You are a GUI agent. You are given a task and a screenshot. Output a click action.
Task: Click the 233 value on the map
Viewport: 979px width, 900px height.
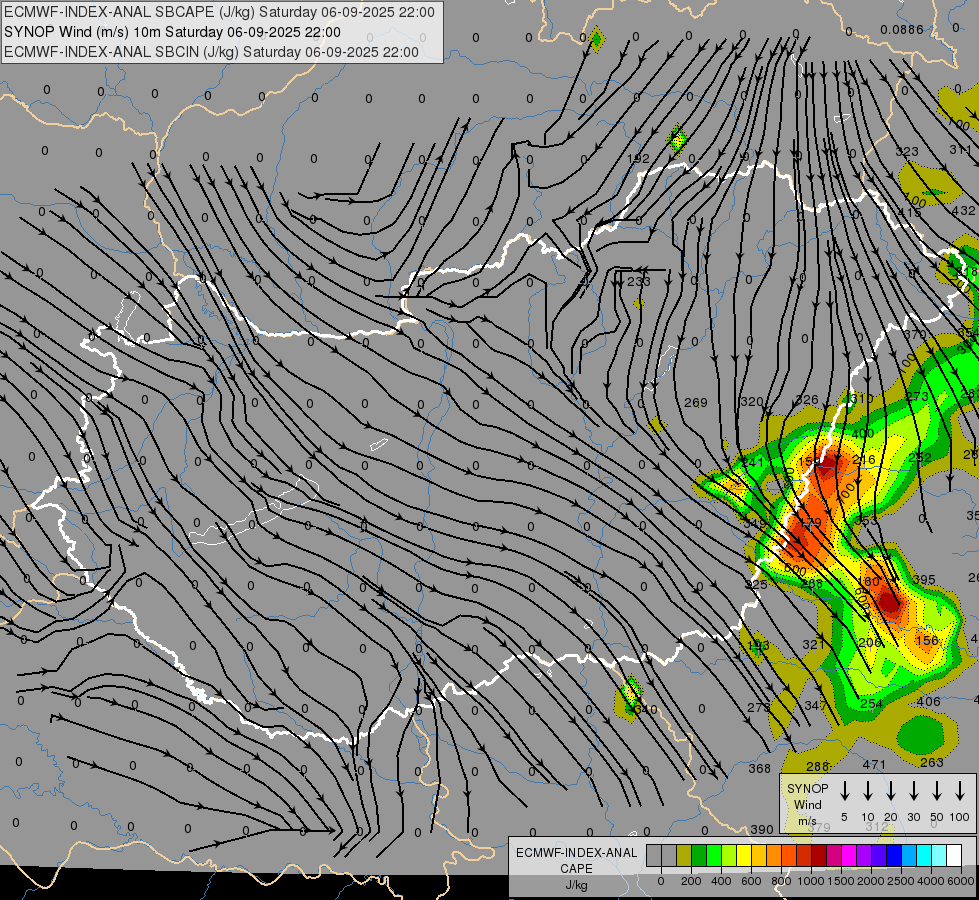[639, 282]
